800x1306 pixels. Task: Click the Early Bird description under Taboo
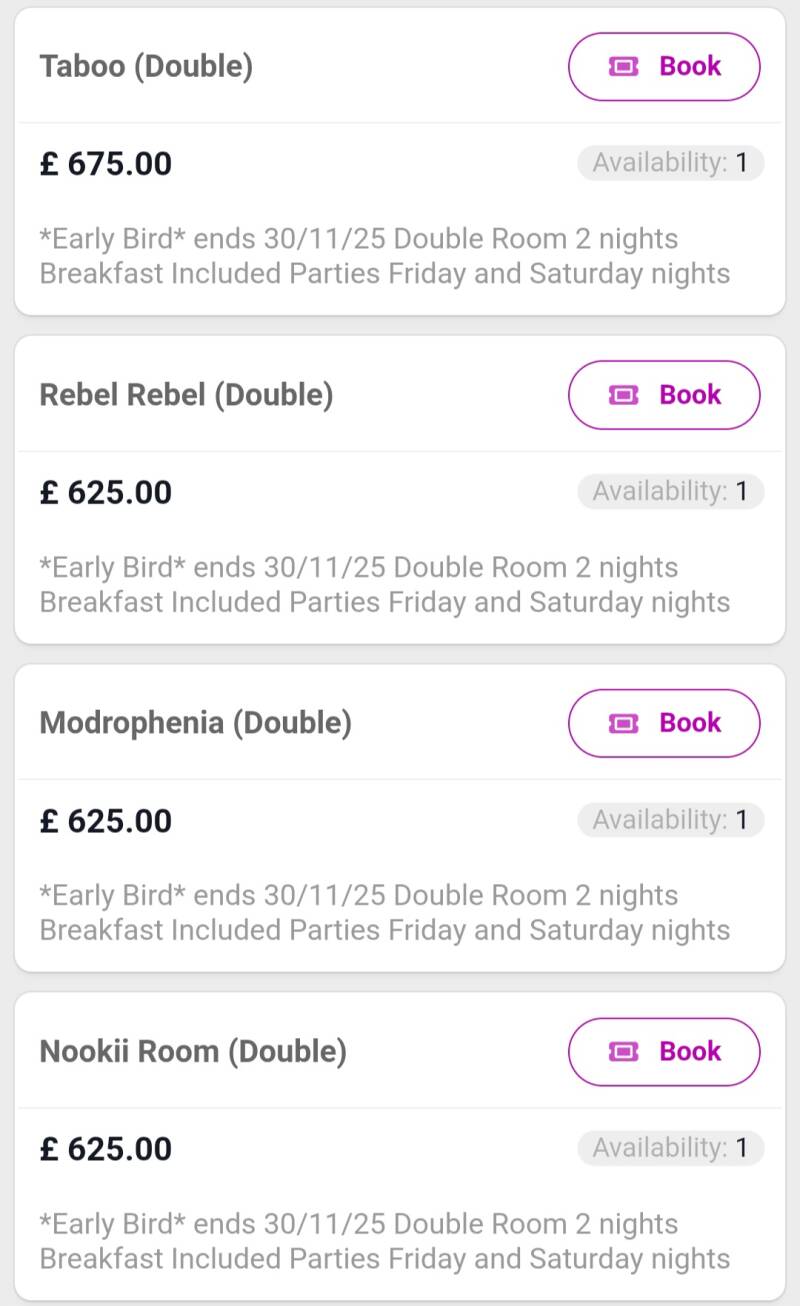pos(385,256)
